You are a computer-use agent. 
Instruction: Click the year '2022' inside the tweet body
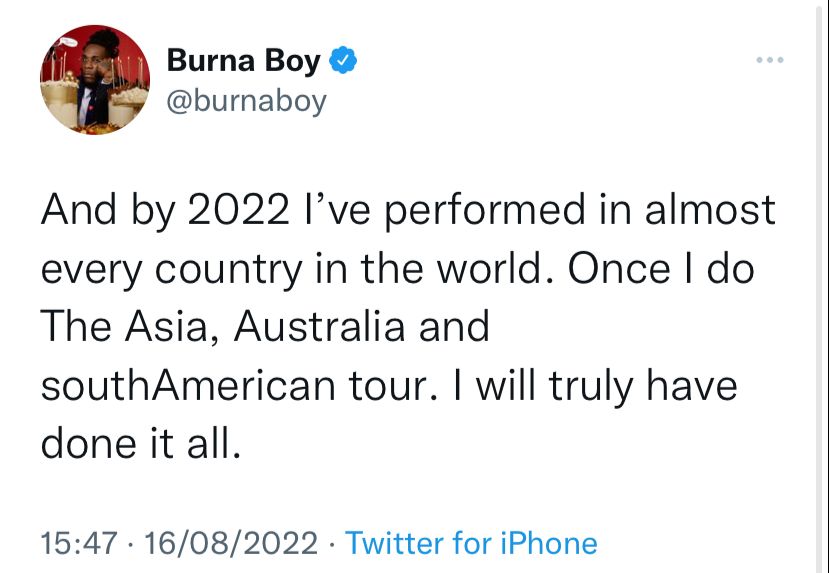click(x=238, y=210)
